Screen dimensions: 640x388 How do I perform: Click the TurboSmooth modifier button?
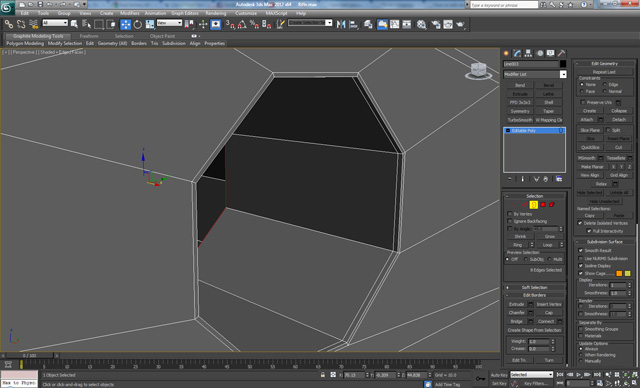[520, 120]
